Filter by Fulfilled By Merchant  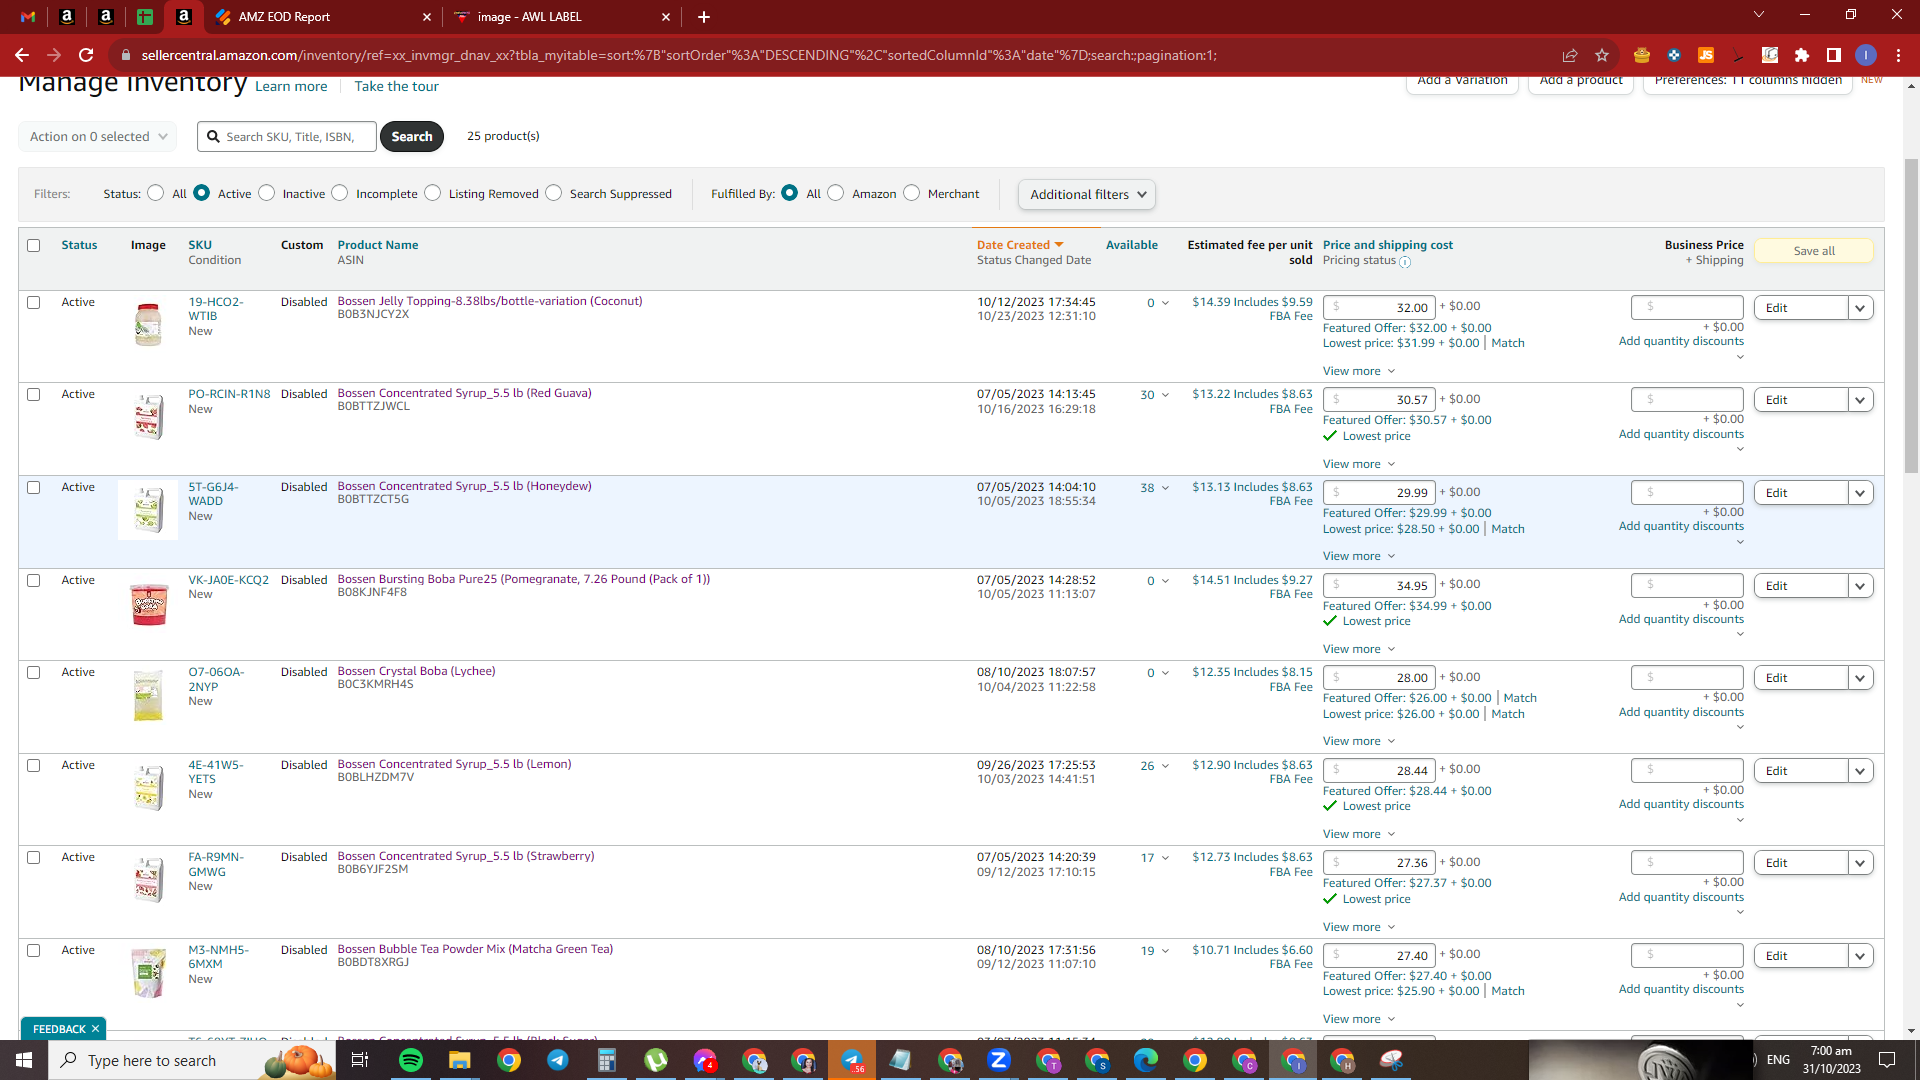(912, 193)
